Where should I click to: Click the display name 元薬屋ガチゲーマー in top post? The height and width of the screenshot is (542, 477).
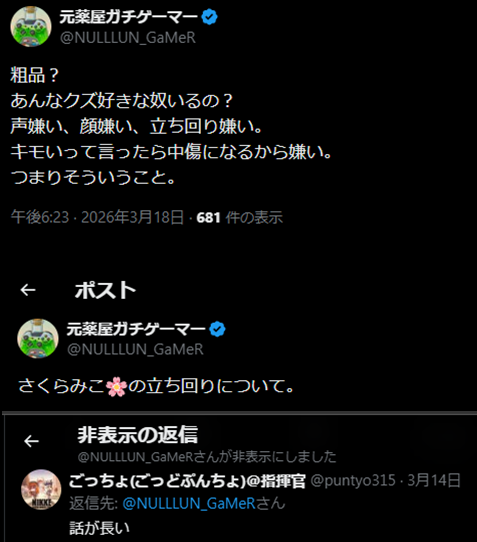(129, 17)
